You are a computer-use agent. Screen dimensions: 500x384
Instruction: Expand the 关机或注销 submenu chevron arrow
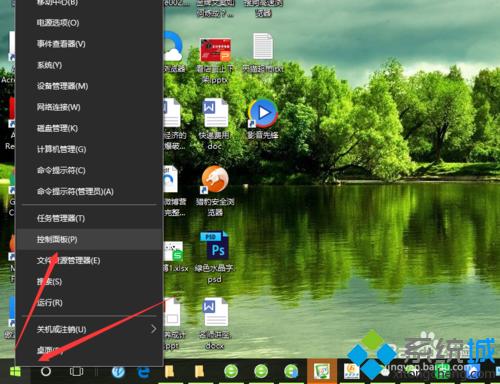[154, 329]
